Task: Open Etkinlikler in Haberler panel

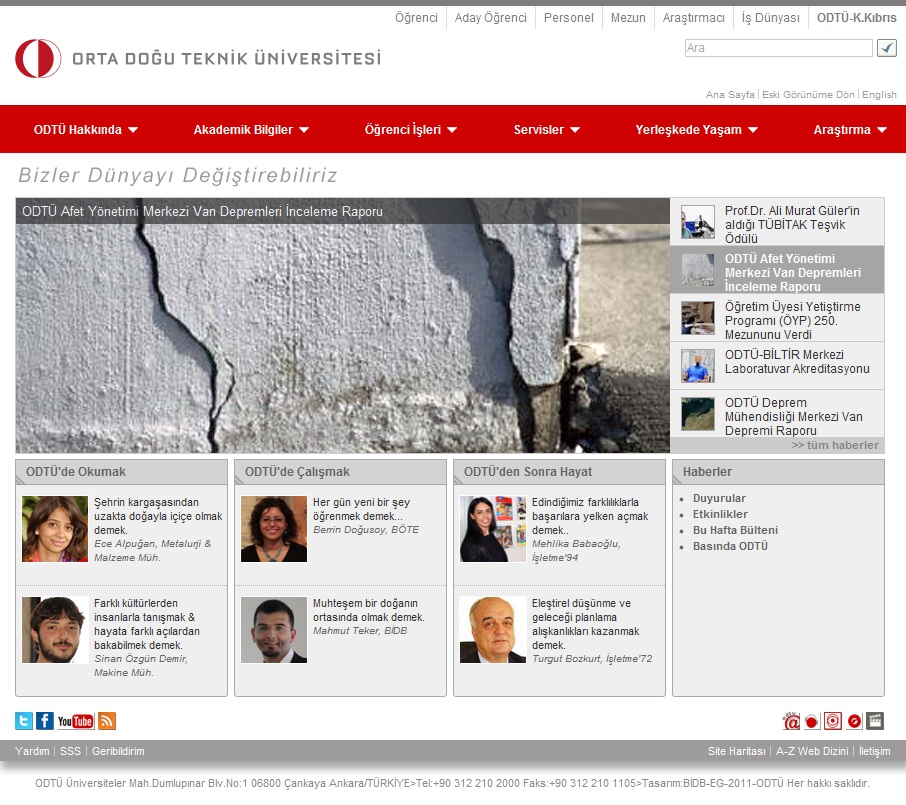Action: coord(720,514)
